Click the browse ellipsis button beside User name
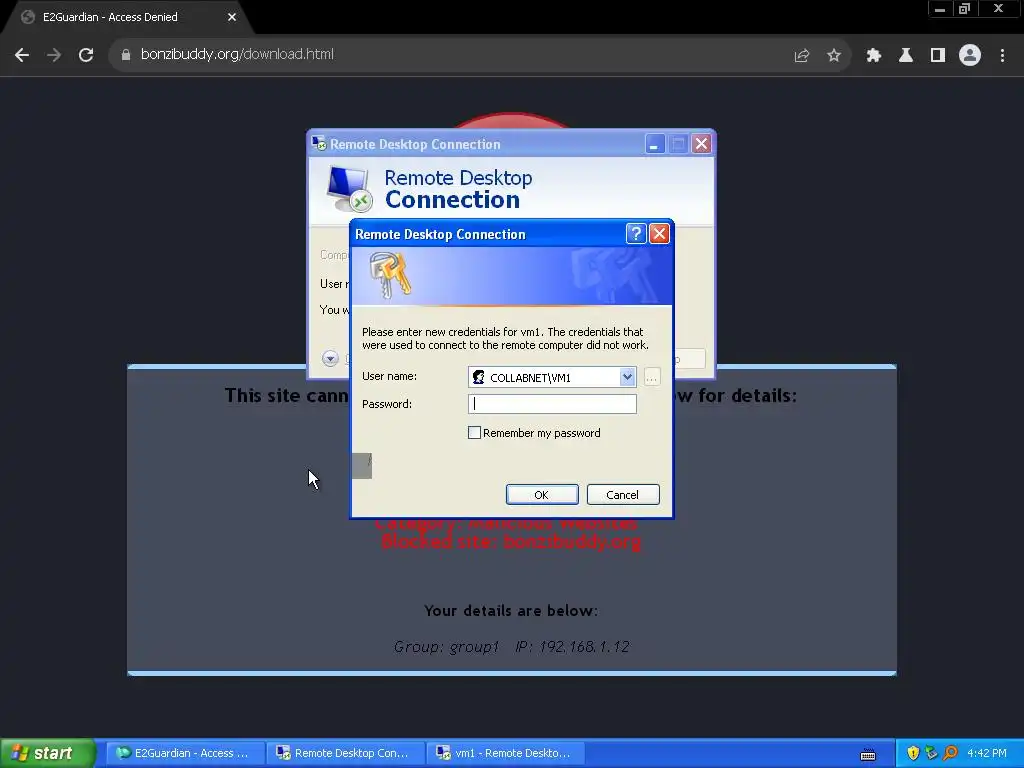This screenshot has width=1024, height=768. (652, 377)
